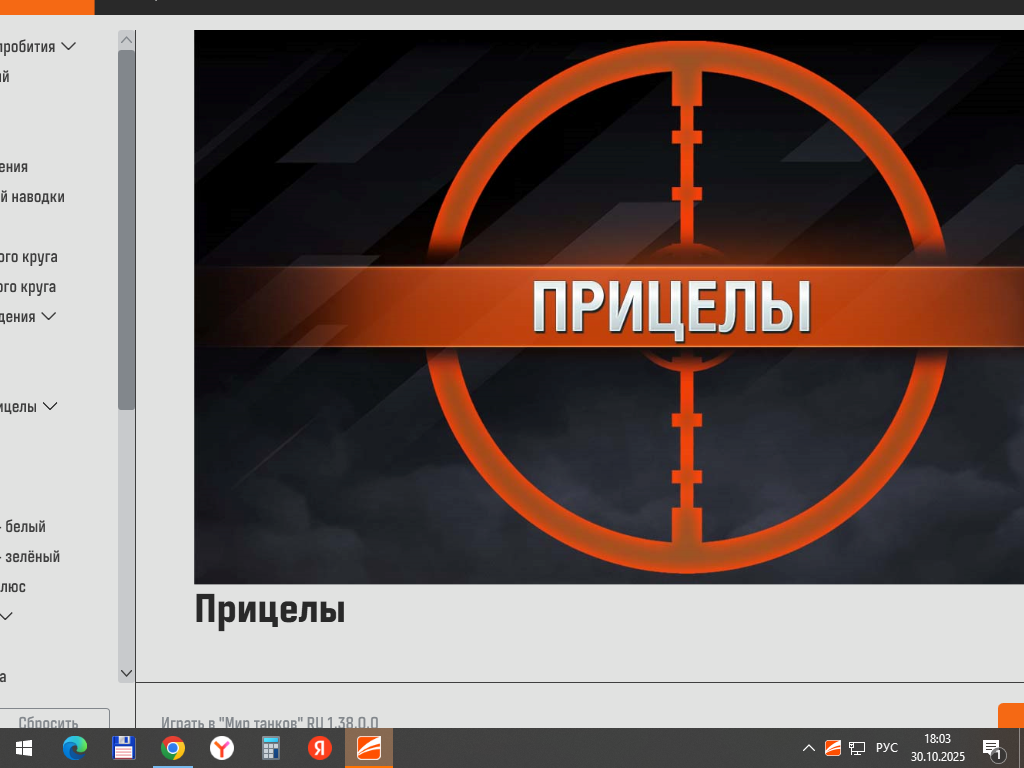Viewport: 1024px width, 768px height.
Task: Open the Calculator app in the taskbar
Action: point(270,748)
